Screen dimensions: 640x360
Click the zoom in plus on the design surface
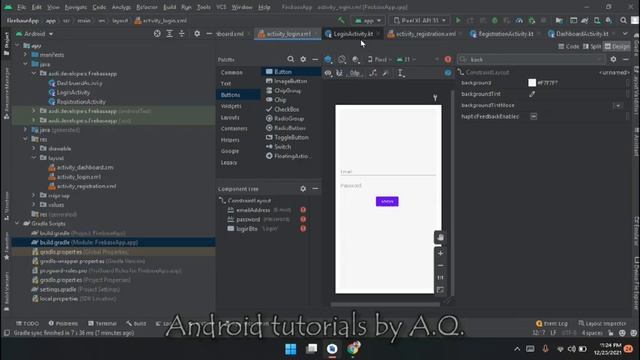[440, 253]
